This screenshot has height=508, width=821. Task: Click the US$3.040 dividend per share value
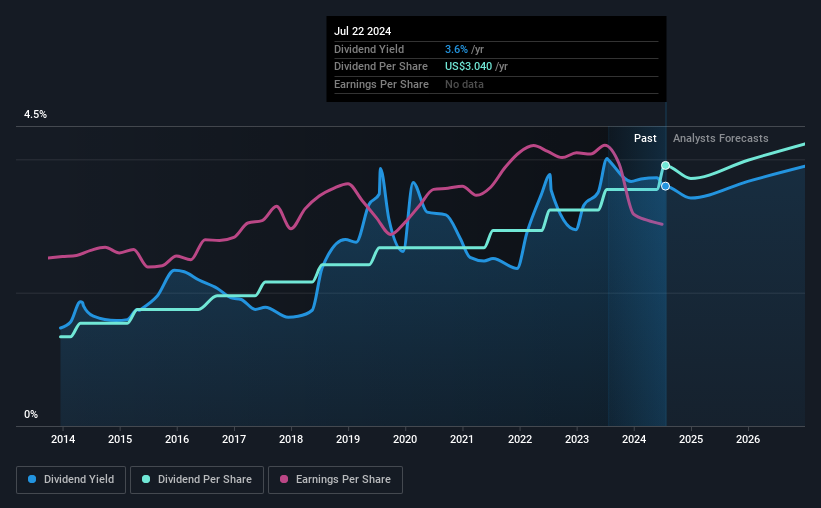click(469, 67)
